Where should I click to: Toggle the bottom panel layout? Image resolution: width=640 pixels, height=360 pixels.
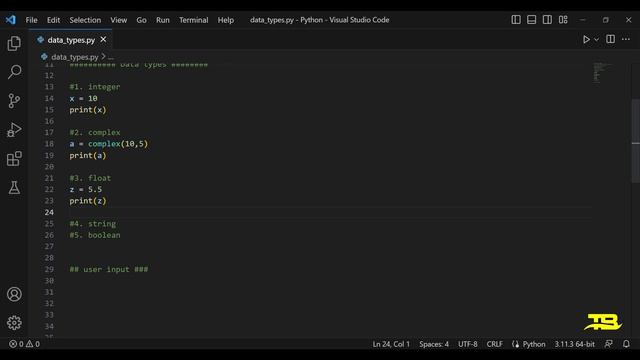pyautogui.click(x=531, y=20)
